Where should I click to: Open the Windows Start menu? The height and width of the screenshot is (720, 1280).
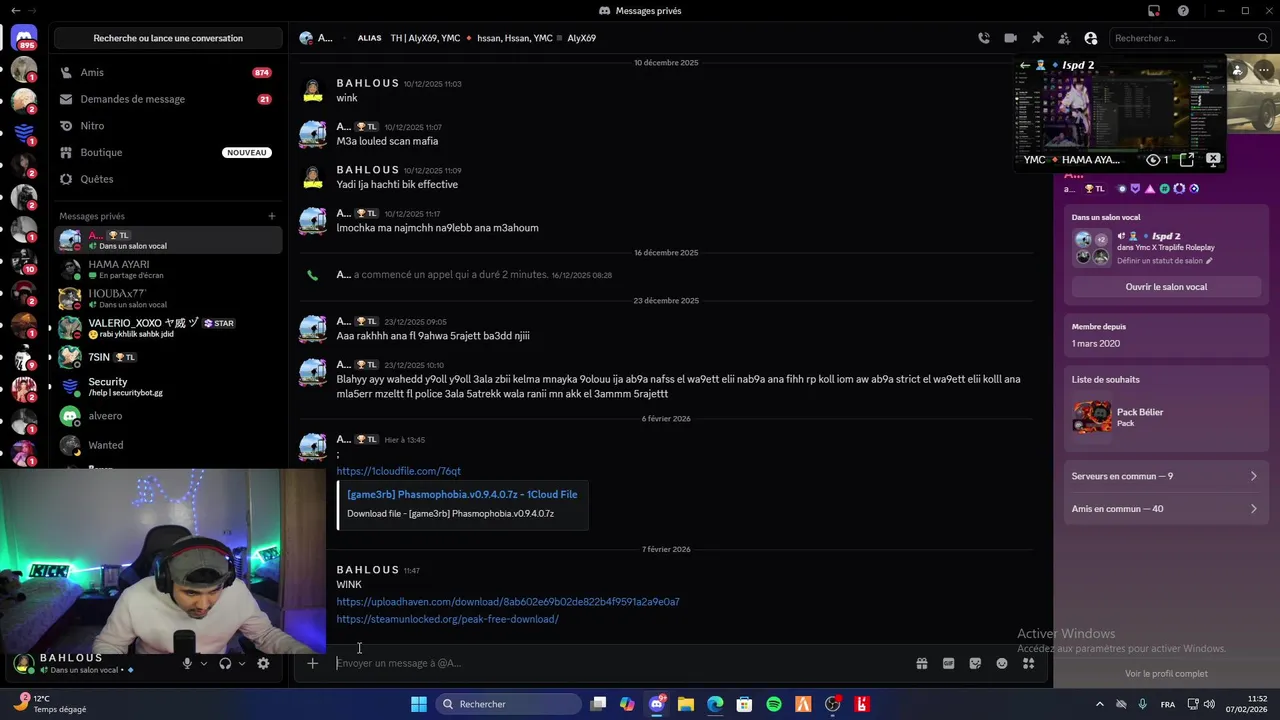[x=419, y=704]
